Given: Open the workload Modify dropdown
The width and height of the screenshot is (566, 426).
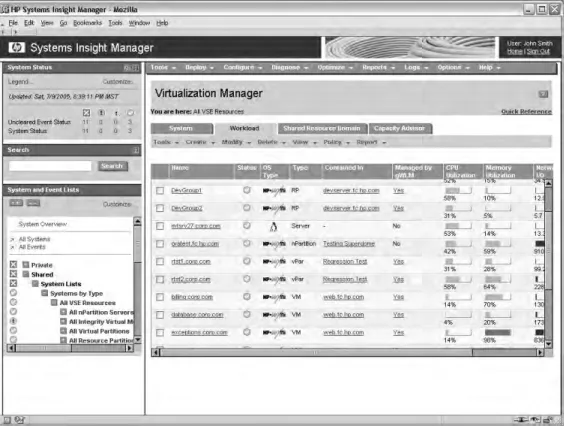Looking at the screenshot, I should (236, 142).
